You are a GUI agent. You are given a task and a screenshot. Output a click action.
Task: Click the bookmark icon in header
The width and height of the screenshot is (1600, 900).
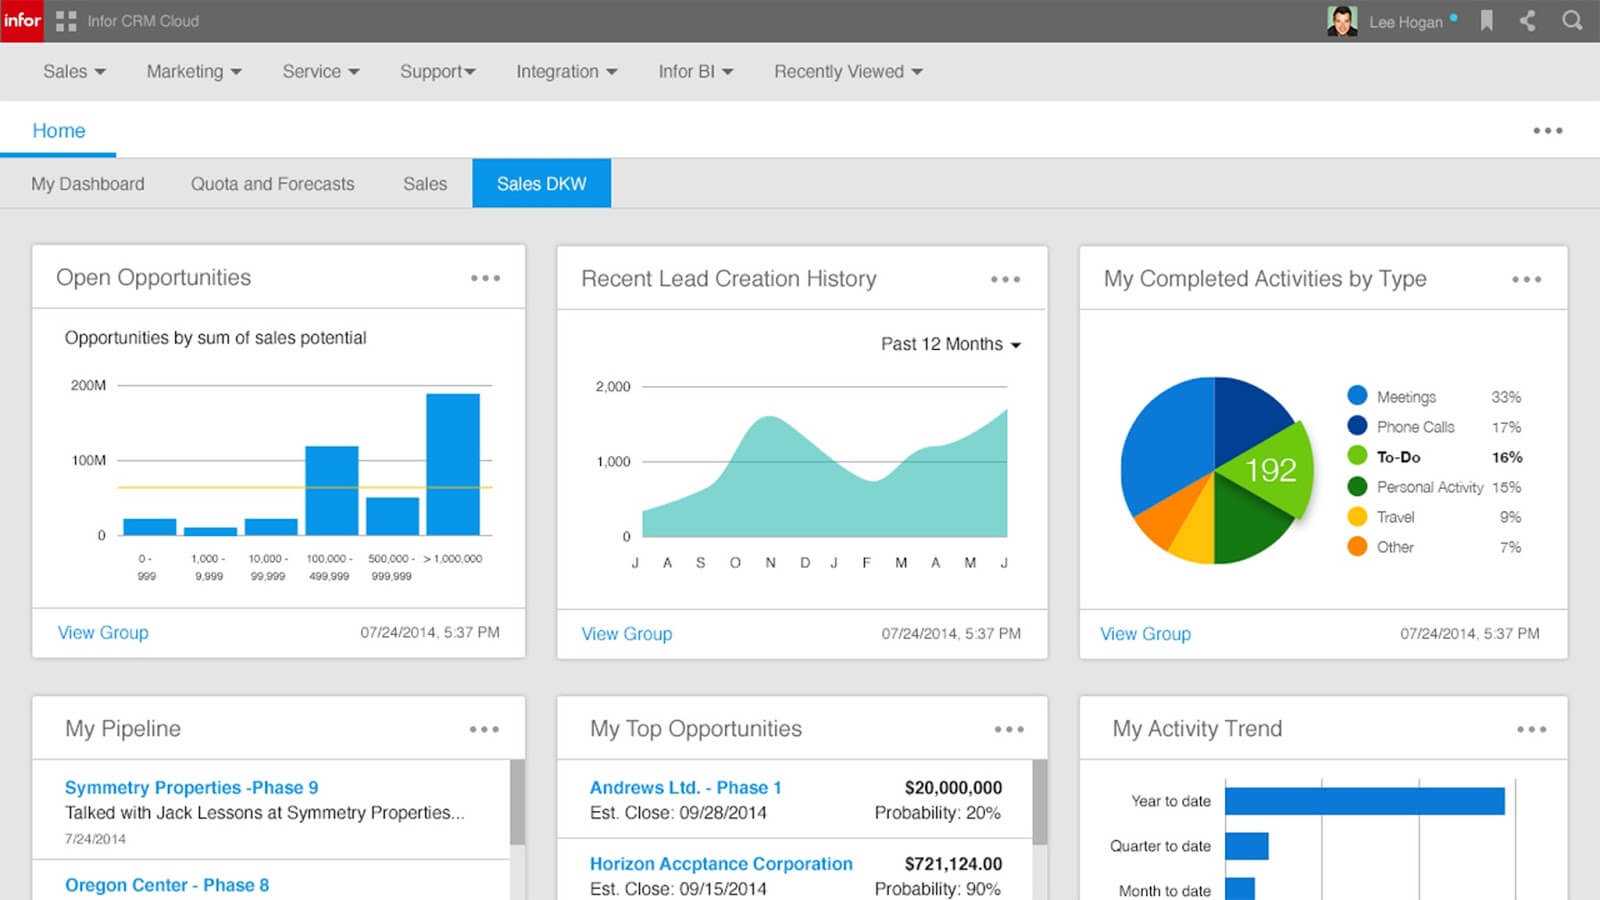1487,21
